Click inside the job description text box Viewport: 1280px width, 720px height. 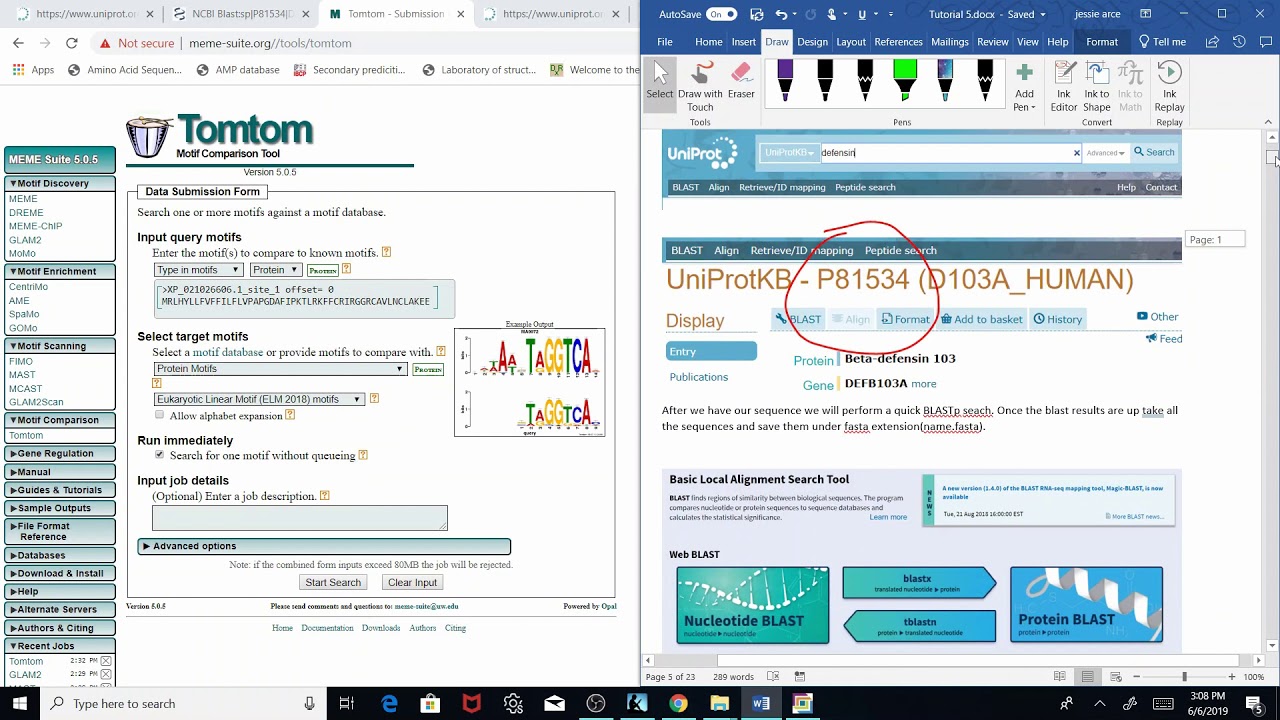[x=299, y=518]
